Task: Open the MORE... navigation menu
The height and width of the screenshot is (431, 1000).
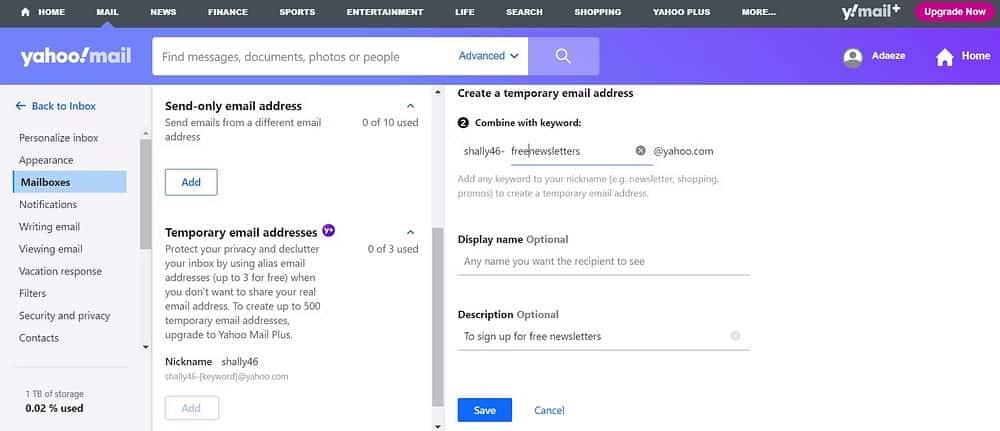Action: coord(759,12)
